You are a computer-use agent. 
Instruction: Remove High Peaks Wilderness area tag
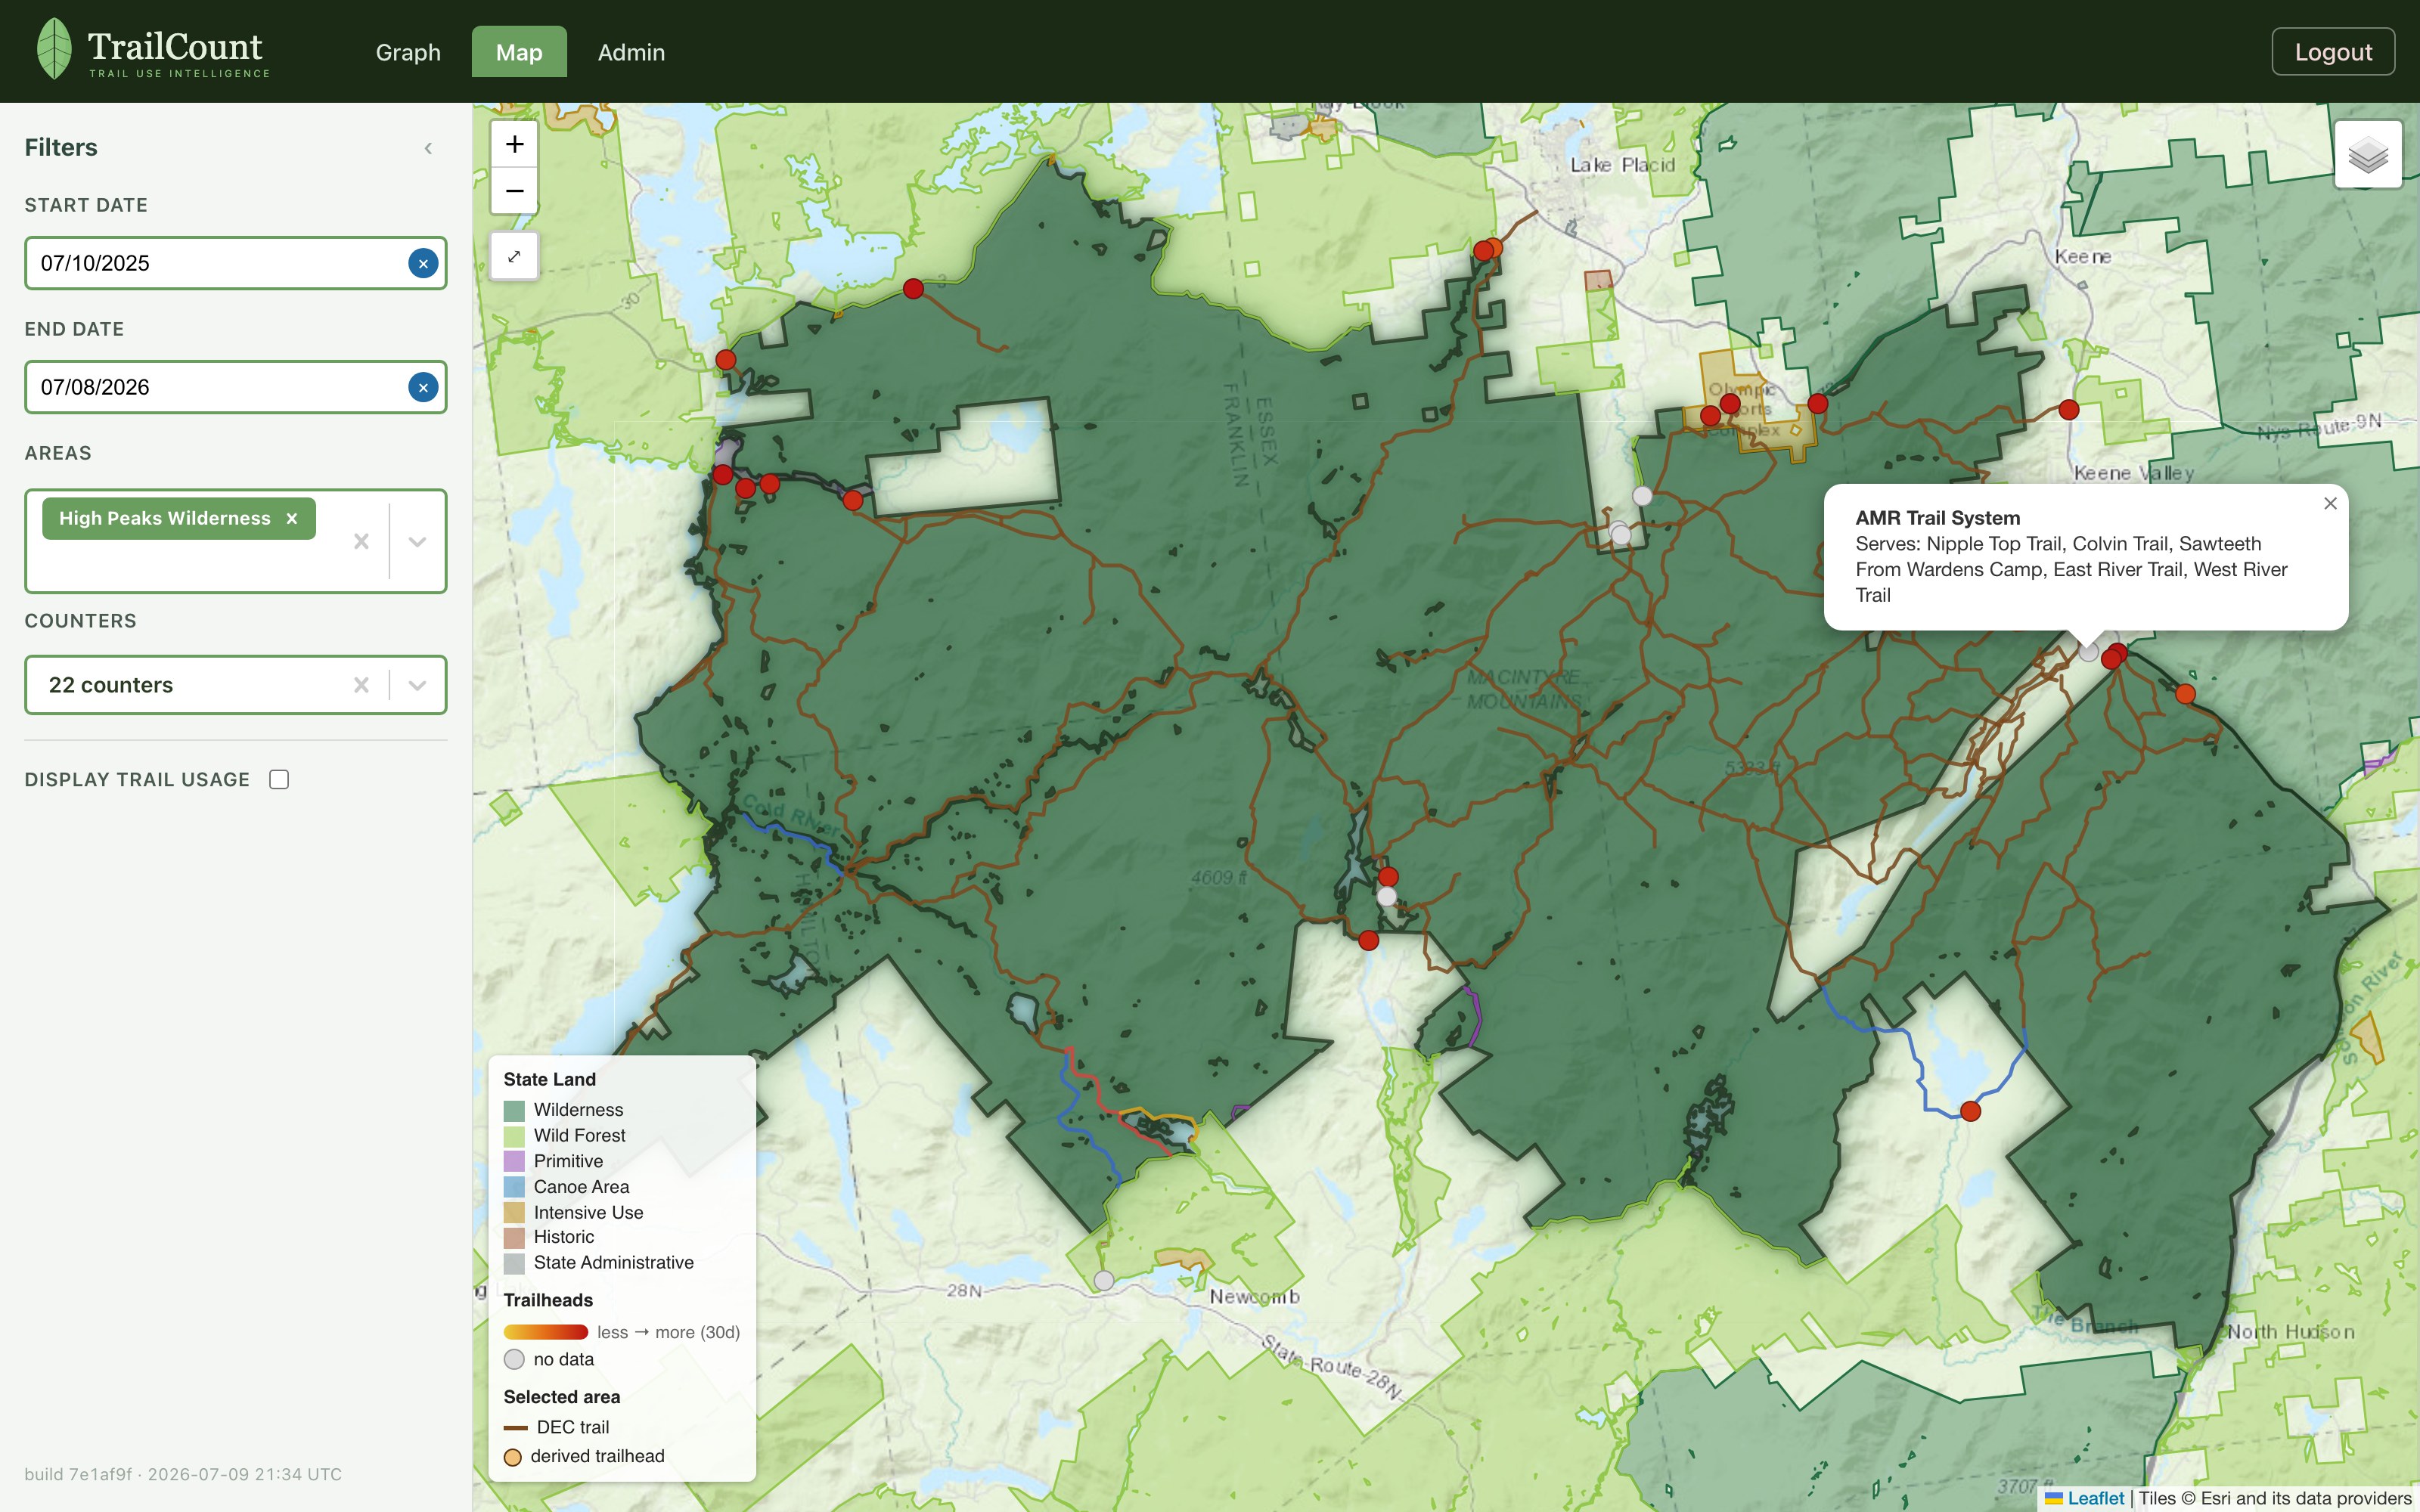292,518
